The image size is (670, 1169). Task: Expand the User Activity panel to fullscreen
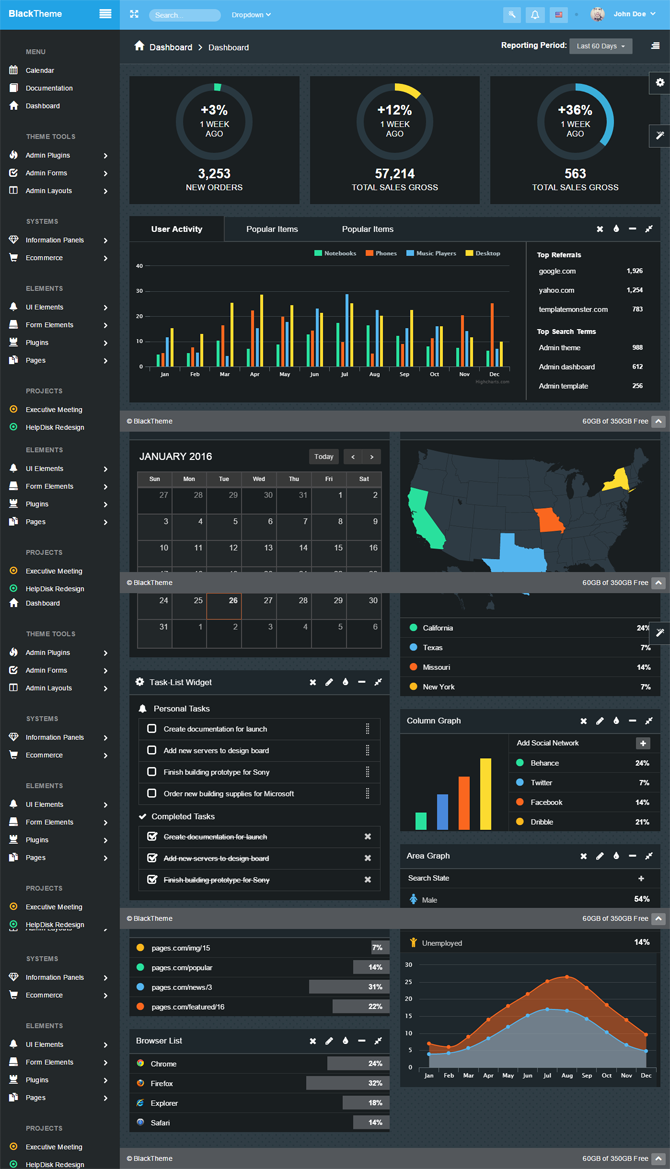click(648, 229)
